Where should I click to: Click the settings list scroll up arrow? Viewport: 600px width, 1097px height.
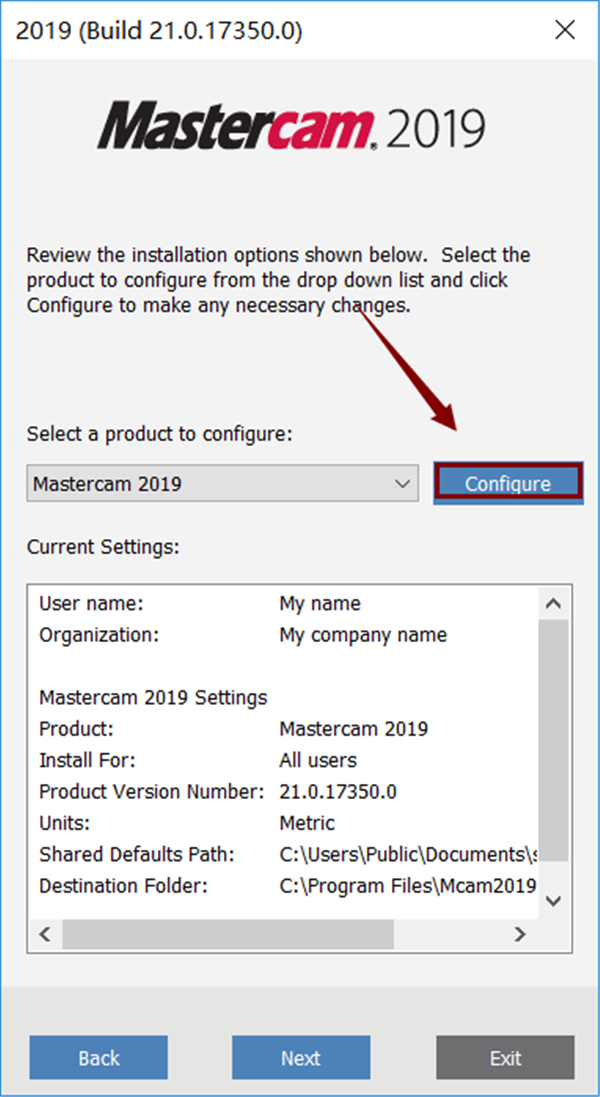[x=553, y=603]
